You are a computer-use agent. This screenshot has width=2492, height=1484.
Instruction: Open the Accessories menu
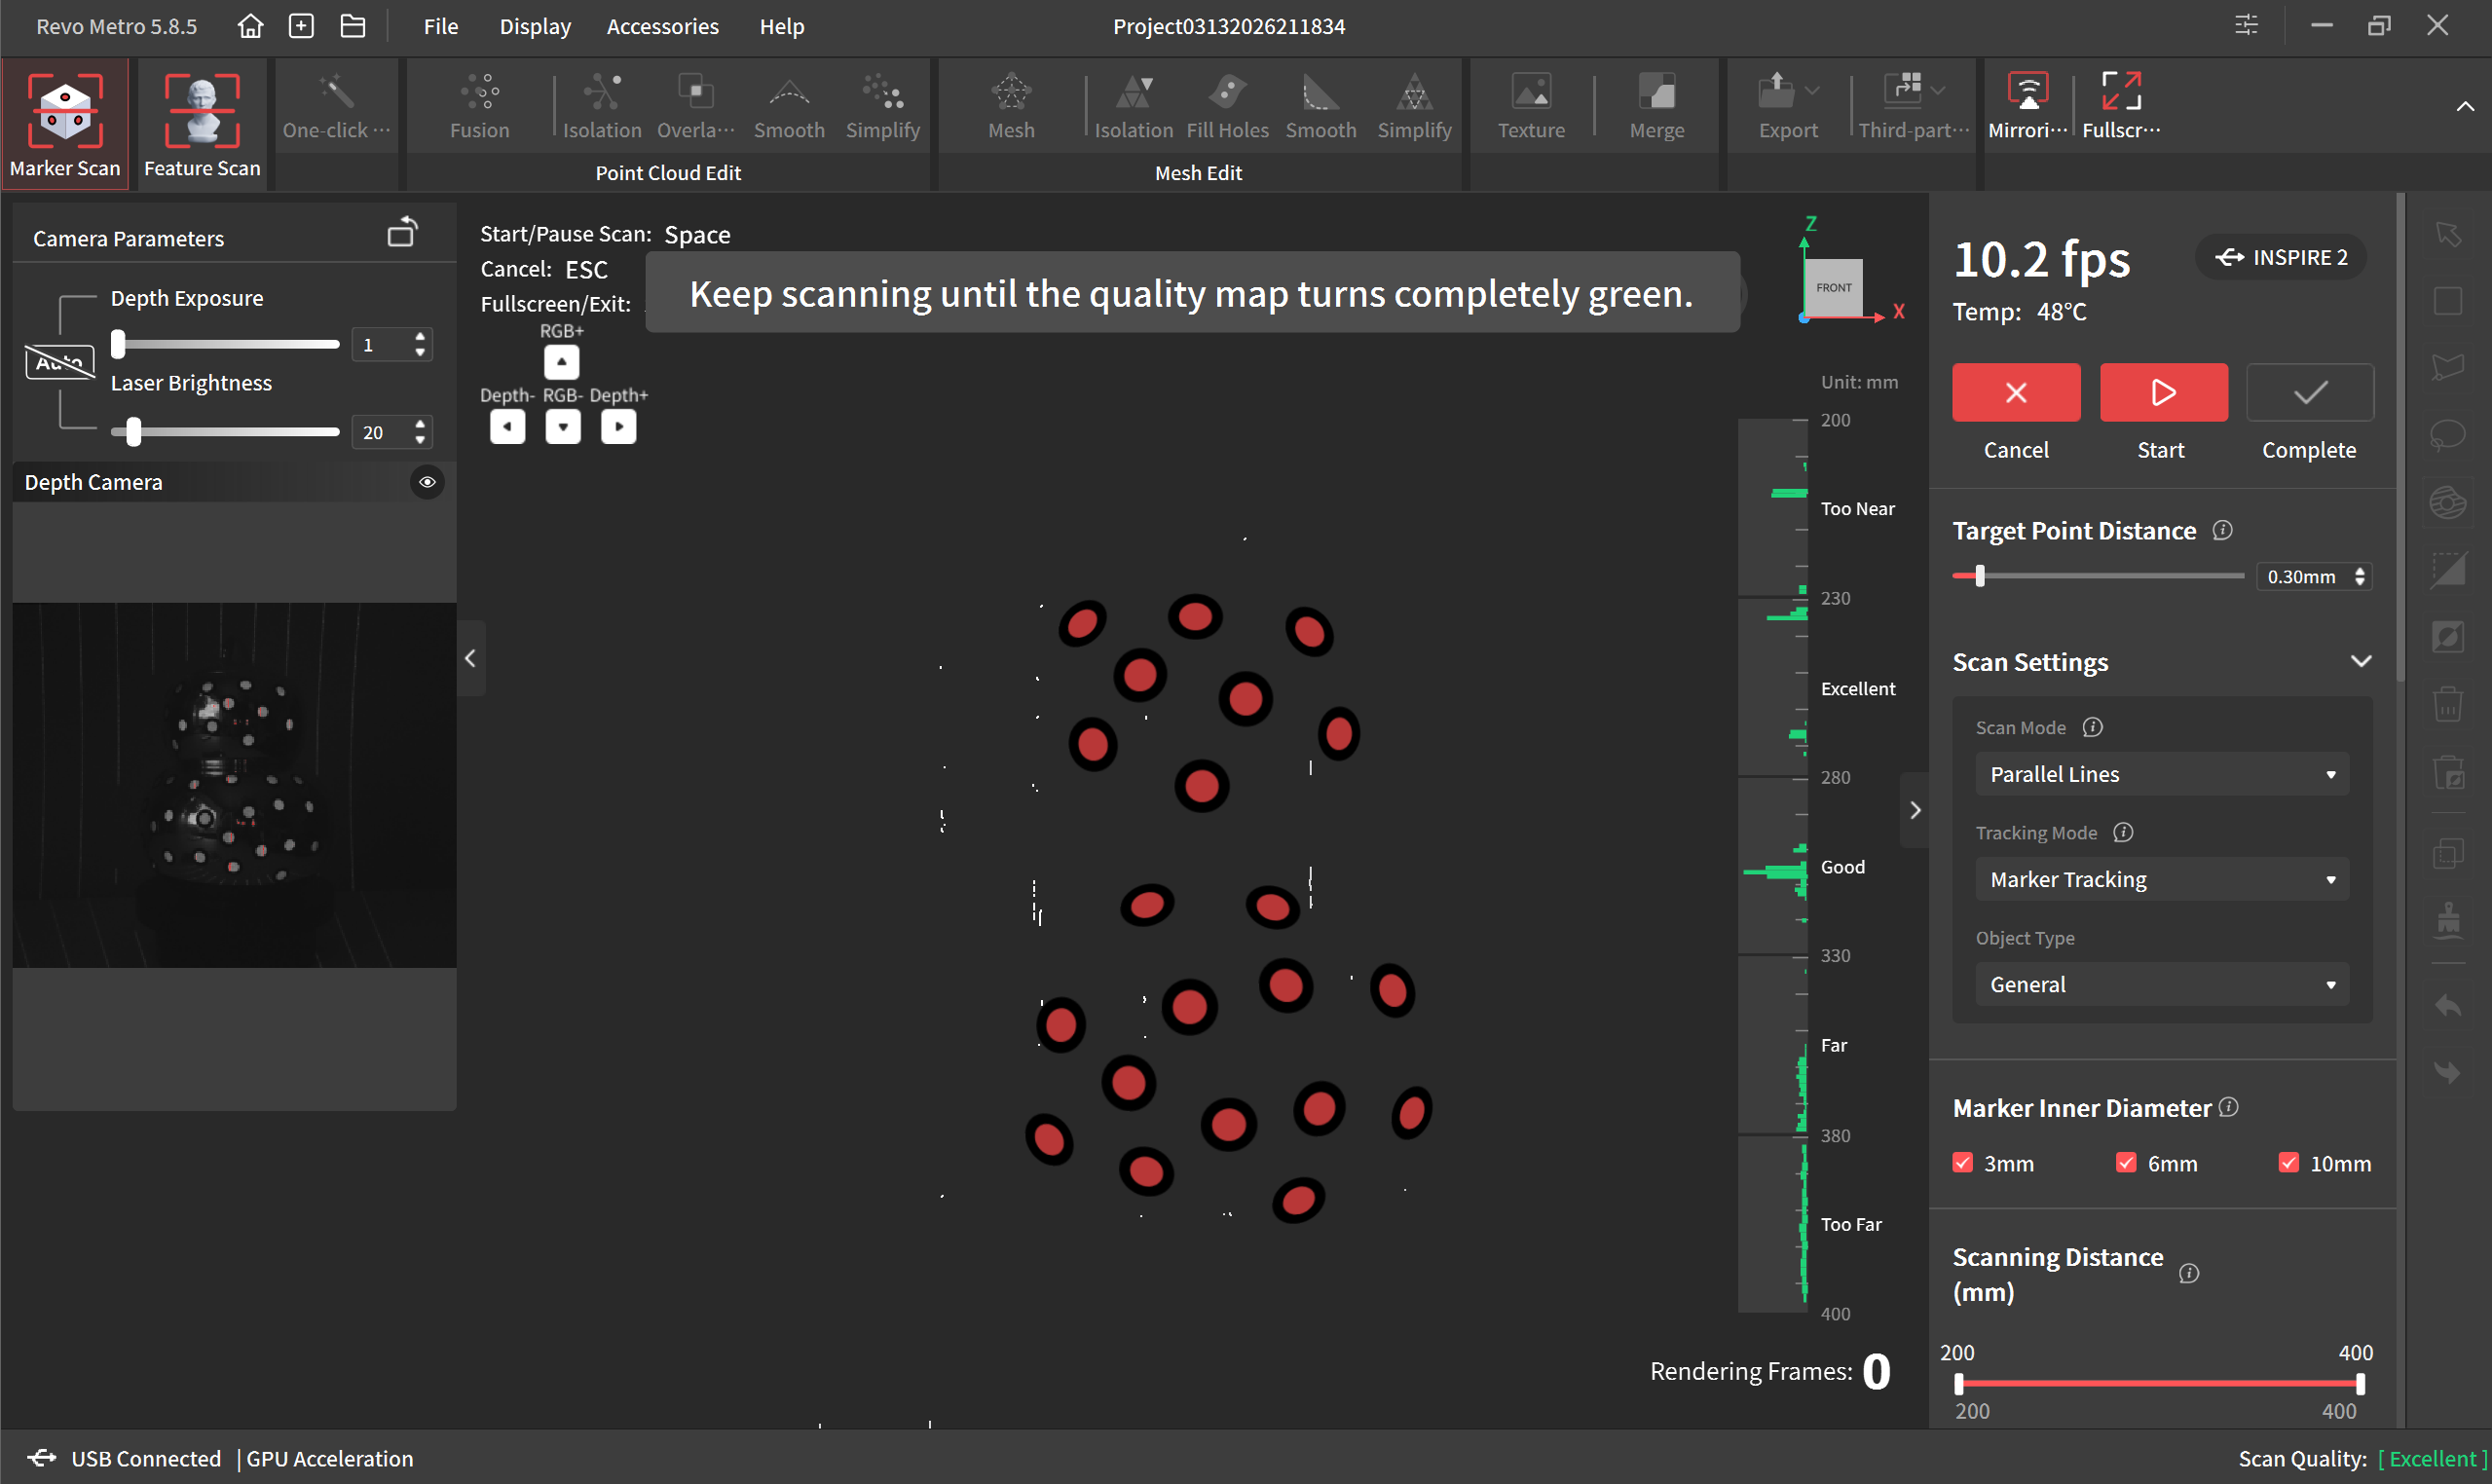tap(662, 26)
